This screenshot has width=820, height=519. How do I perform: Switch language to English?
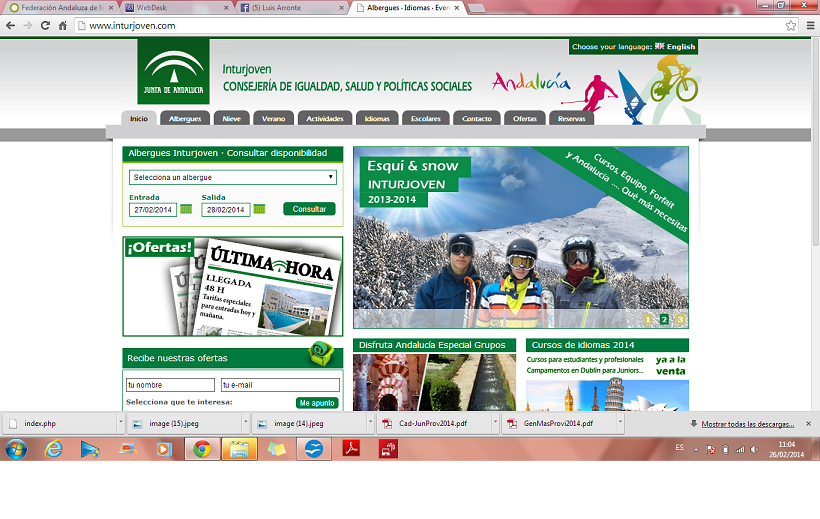[x=675, y=47]
